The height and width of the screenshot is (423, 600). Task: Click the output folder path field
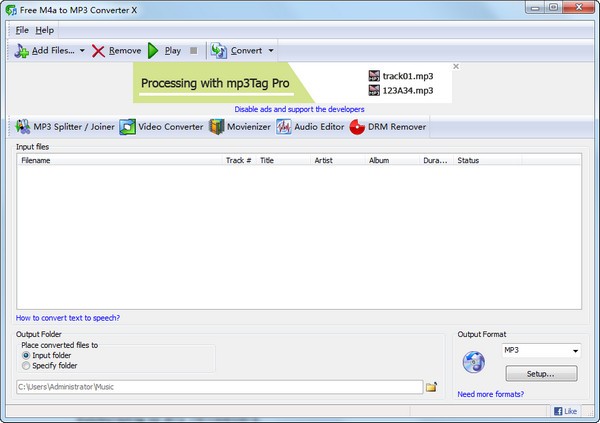(x=218, y=387)
